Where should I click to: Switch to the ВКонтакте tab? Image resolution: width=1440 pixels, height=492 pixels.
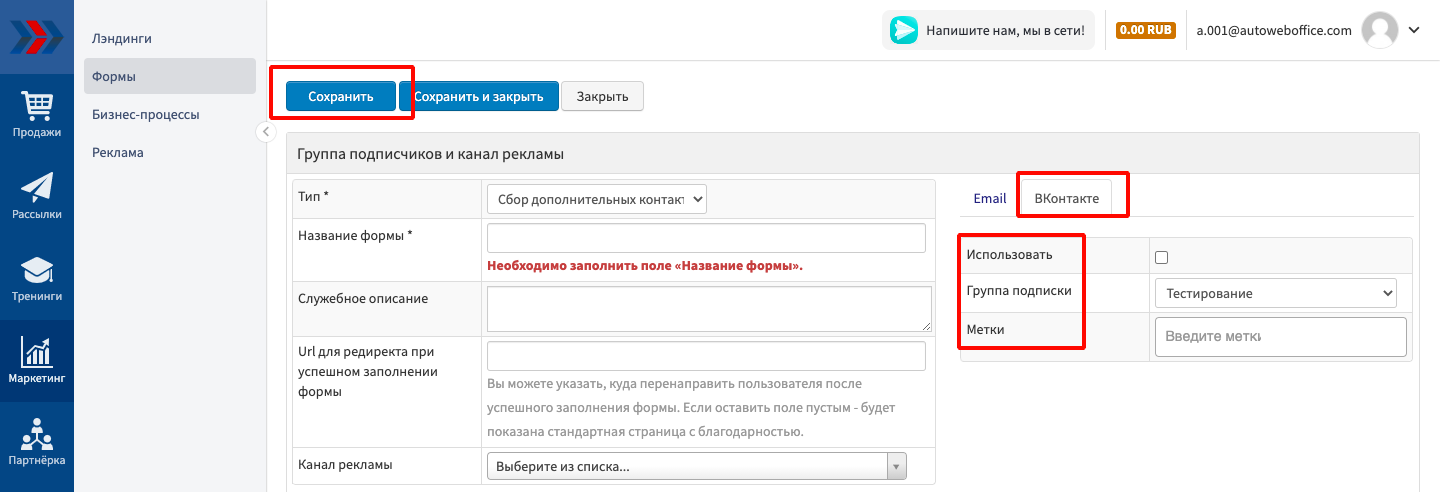pyautogui.click(x=1066, y=198)
